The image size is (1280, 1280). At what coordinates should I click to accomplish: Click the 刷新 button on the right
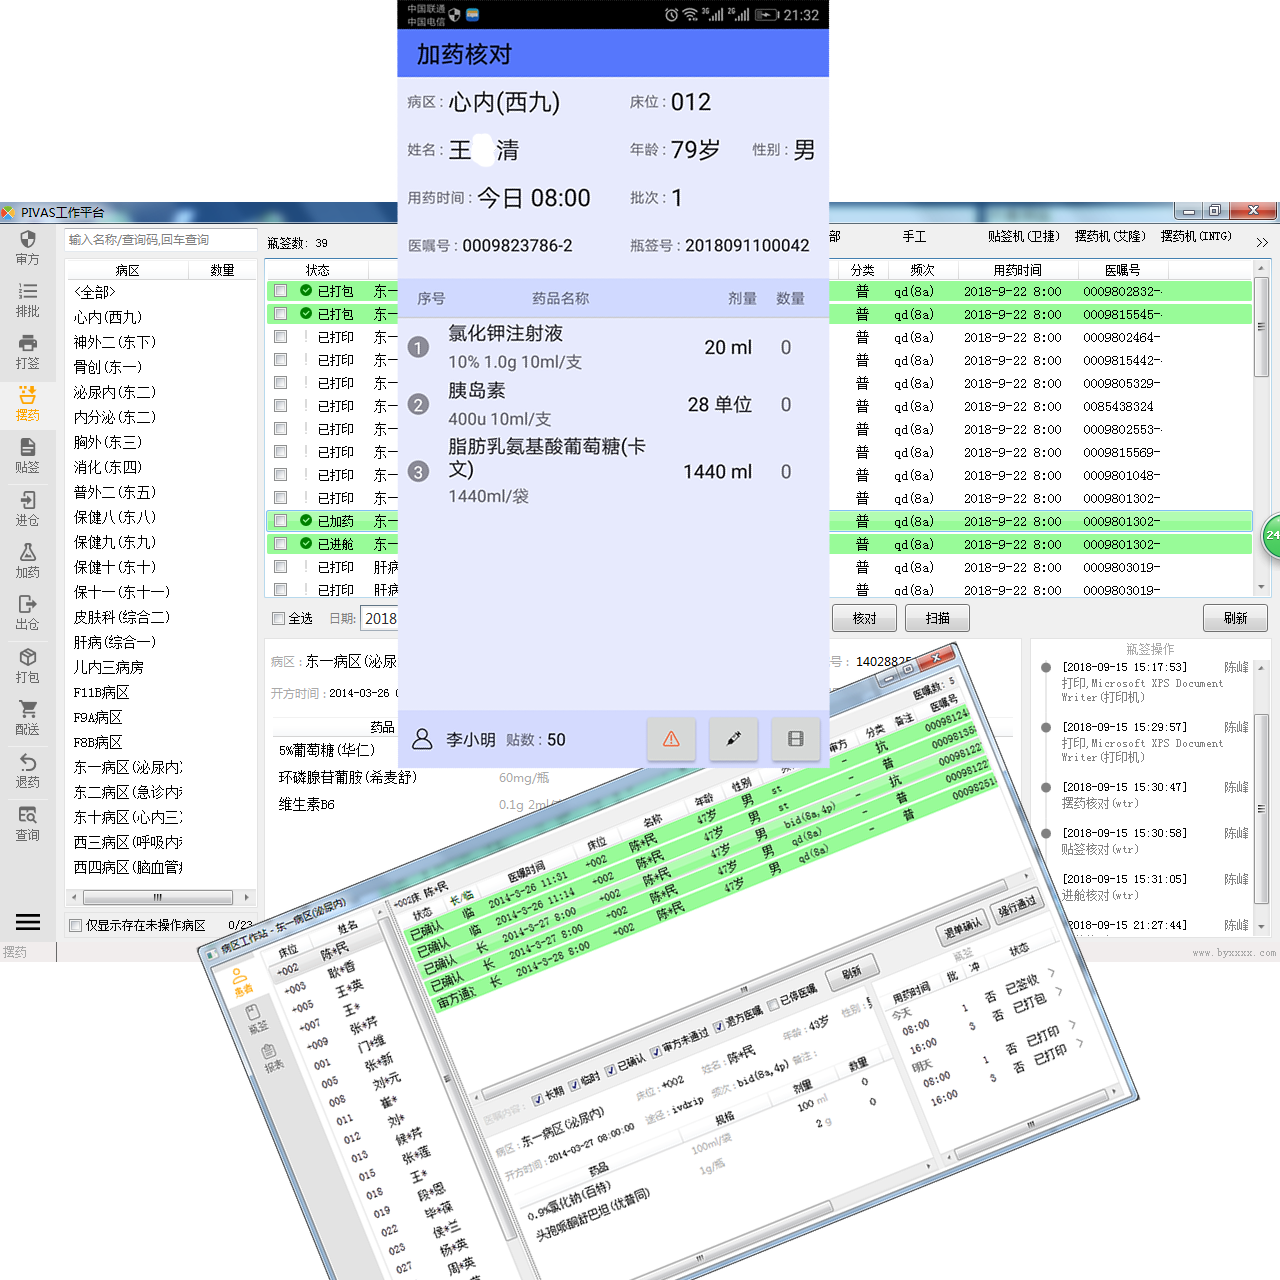click(1235, 618)
